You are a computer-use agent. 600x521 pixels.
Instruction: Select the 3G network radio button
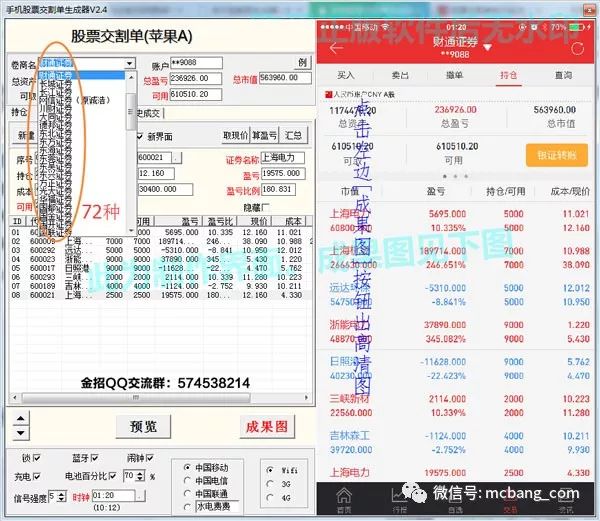pos(271,484)
